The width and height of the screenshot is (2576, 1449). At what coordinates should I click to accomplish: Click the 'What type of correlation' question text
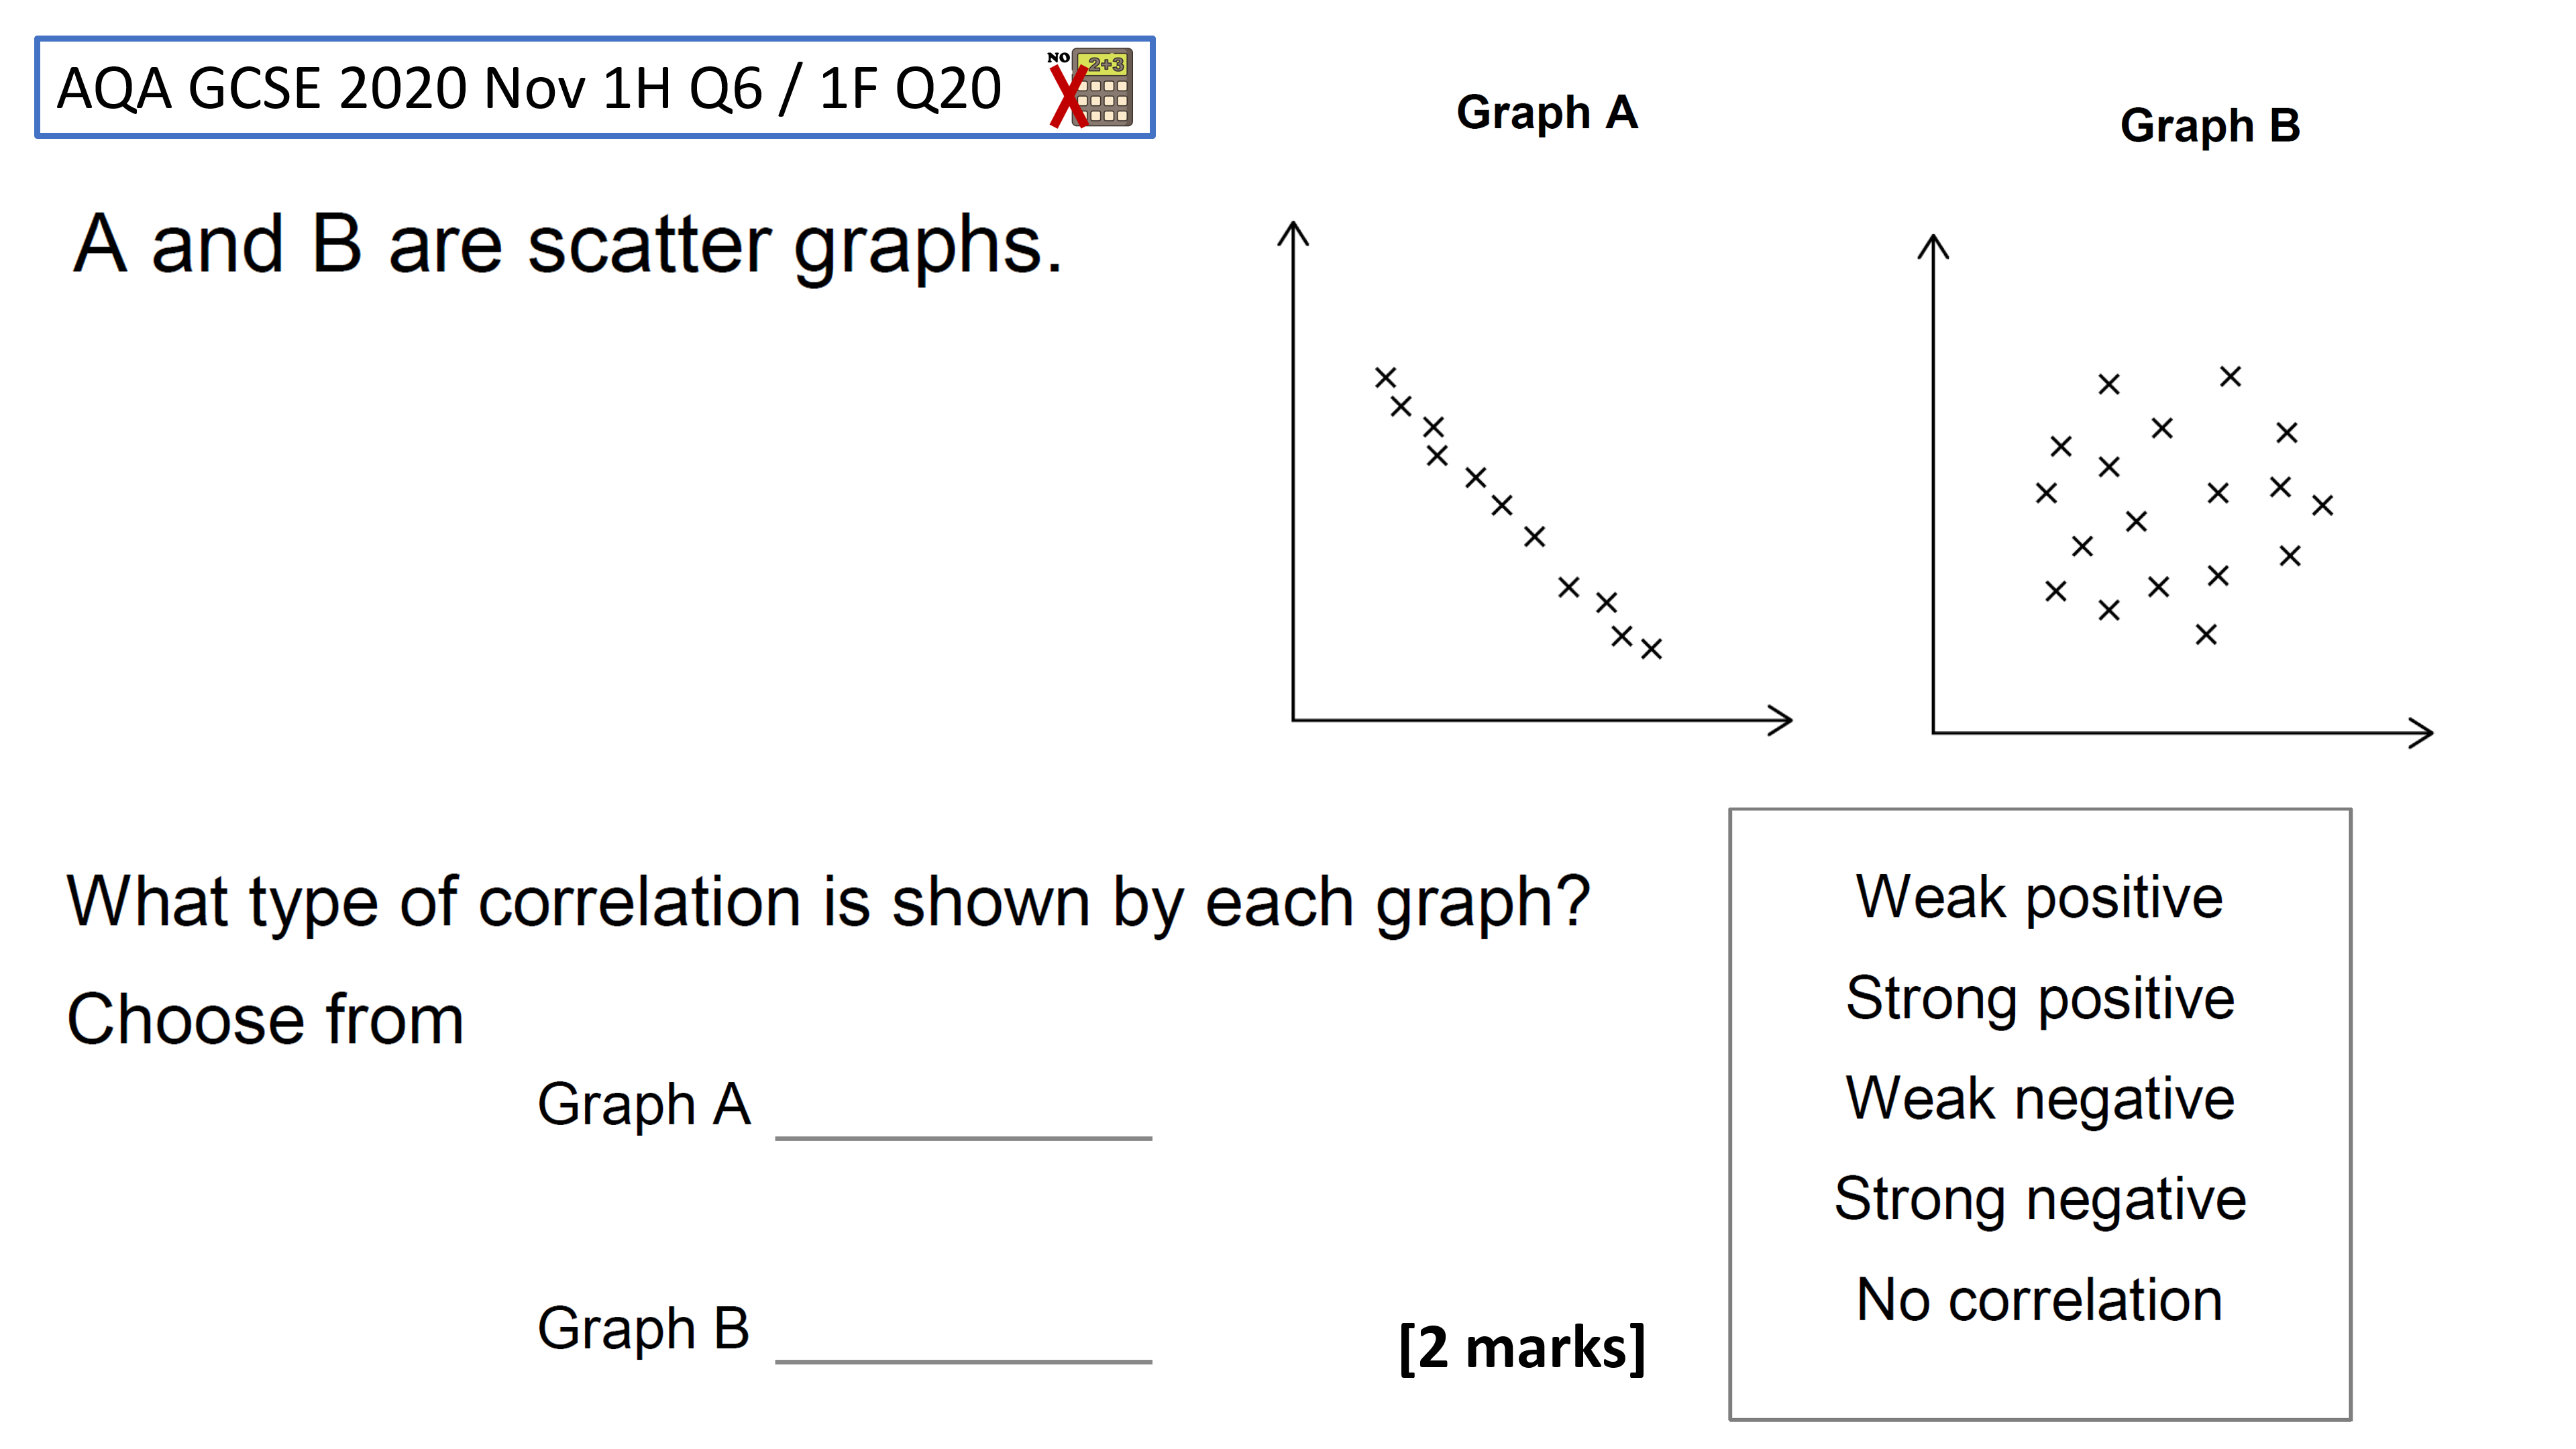point(828,903)
